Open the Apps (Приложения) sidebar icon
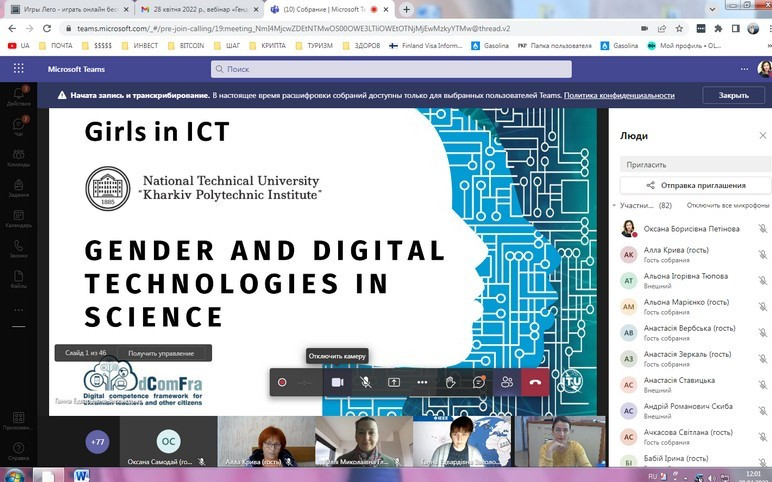This screenshot has height=482, width=772. point(18,421)
